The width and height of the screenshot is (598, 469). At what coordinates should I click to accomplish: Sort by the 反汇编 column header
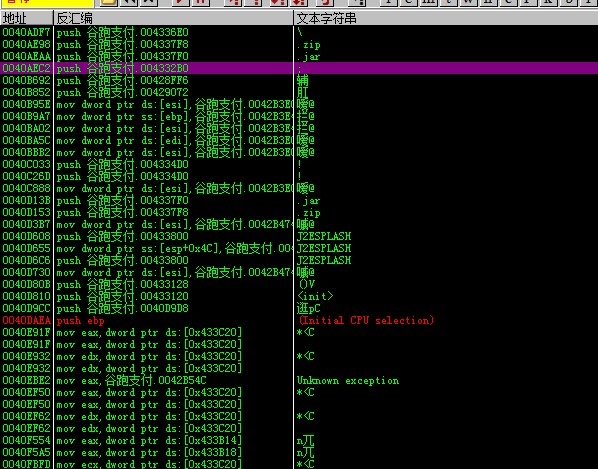[174, 18]
